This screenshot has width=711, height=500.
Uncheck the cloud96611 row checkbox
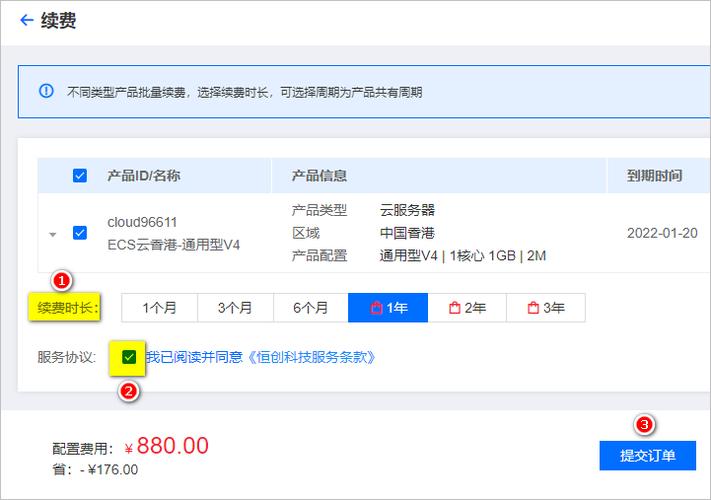pyautogui.click(x=80, y=233)
